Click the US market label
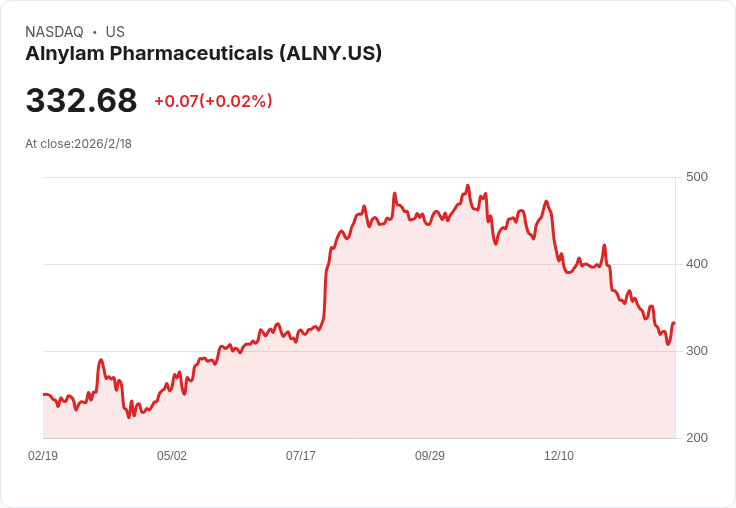 (x=115, y=32)
